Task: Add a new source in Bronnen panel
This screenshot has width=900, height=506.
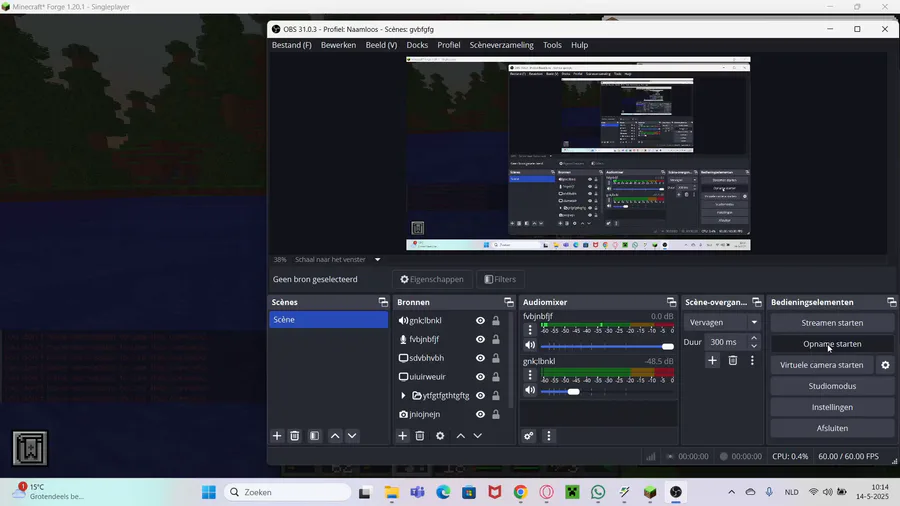Action: click(402, 436)
